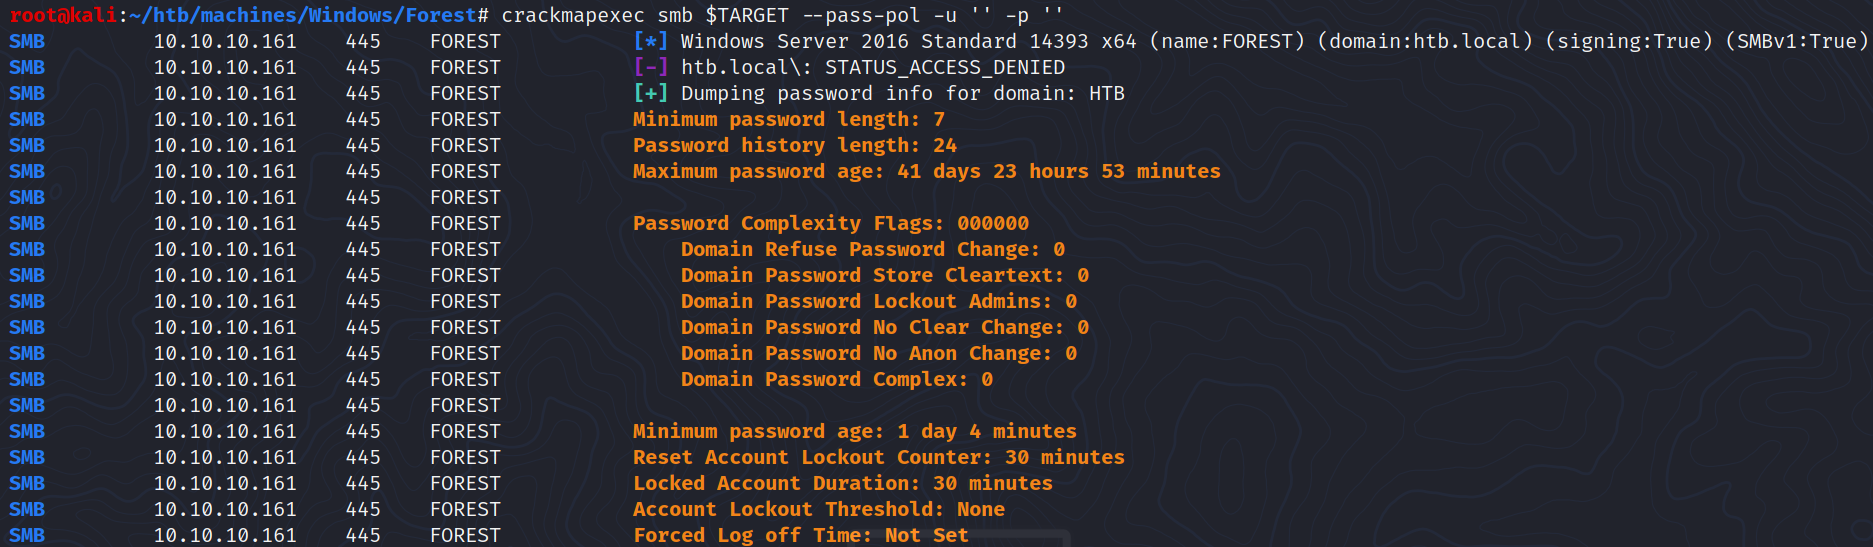Select the $TARGET variable in command
1873x547 pixels.
[747, 15]
